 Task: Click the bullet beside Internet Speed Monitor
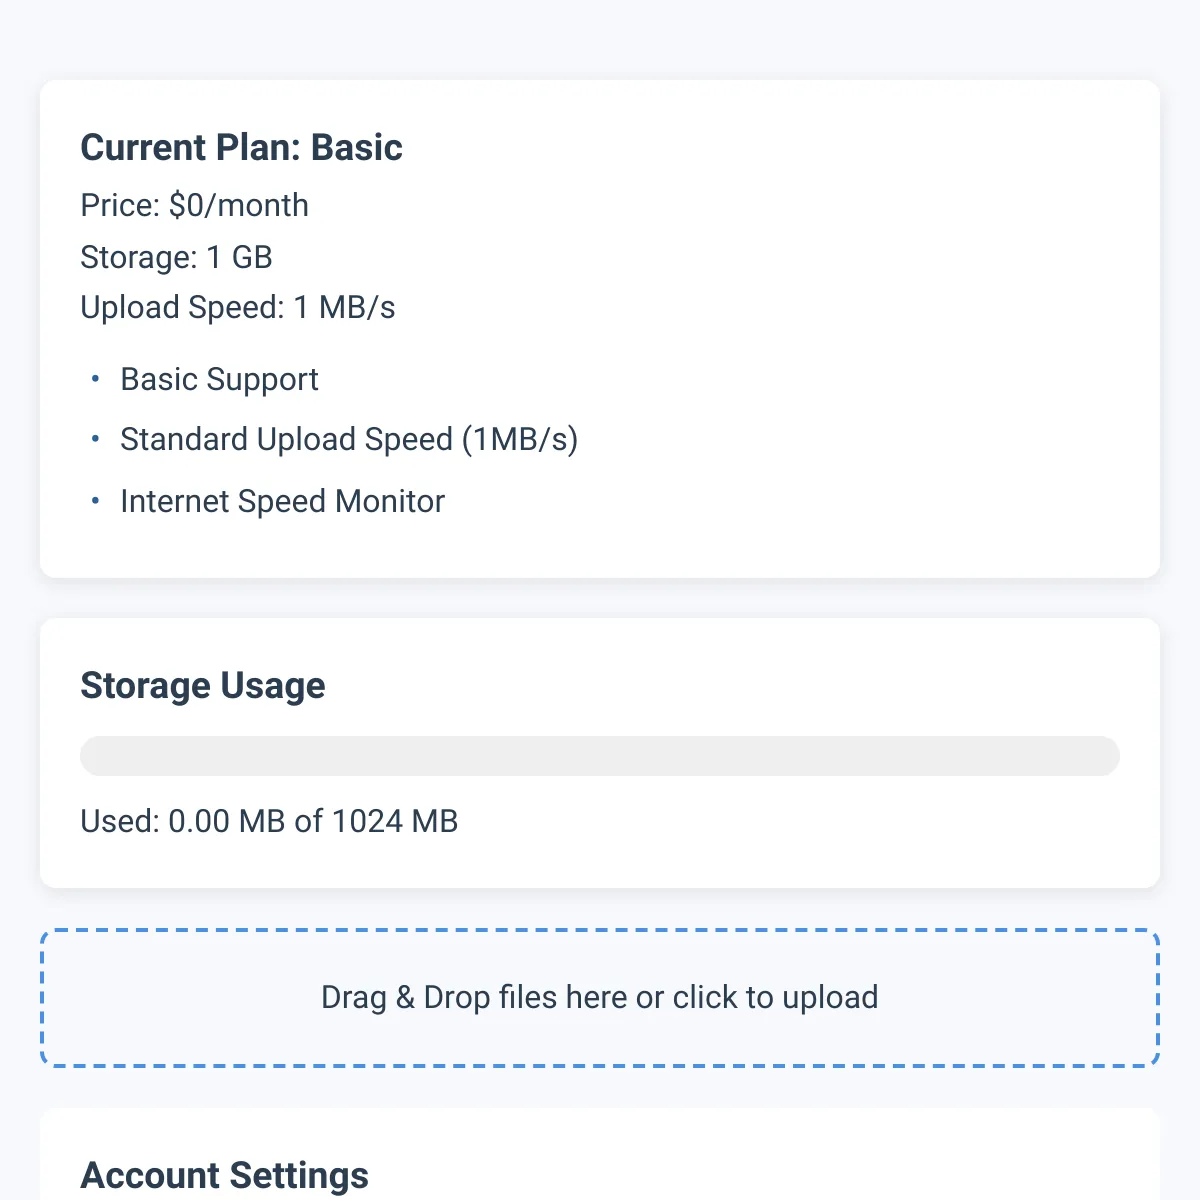pos(95,500)
